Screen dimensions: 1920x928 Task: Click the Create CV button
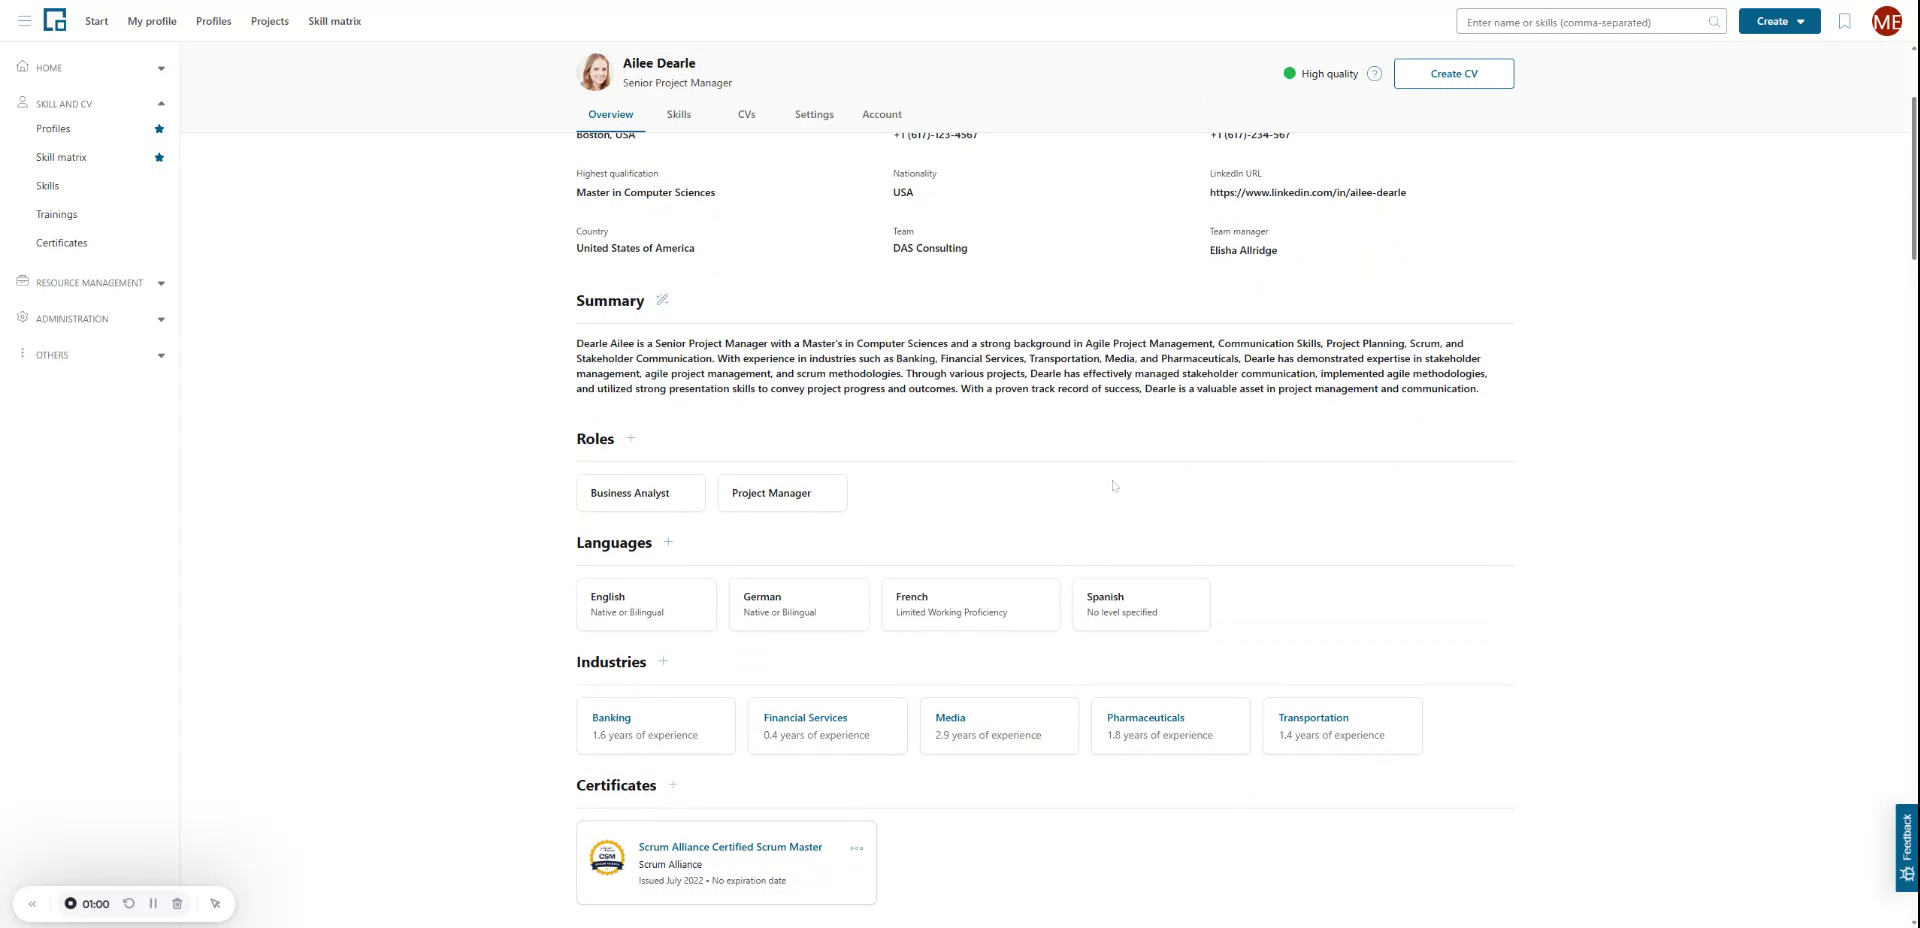[1453, 74]
